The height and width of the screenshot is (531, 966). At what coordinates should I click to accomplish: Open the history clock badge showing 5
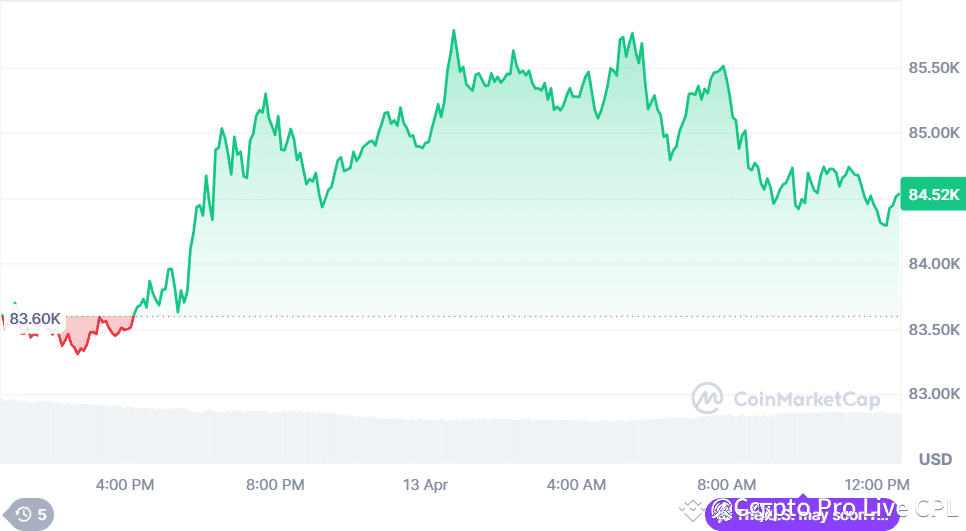click(28, 514)
